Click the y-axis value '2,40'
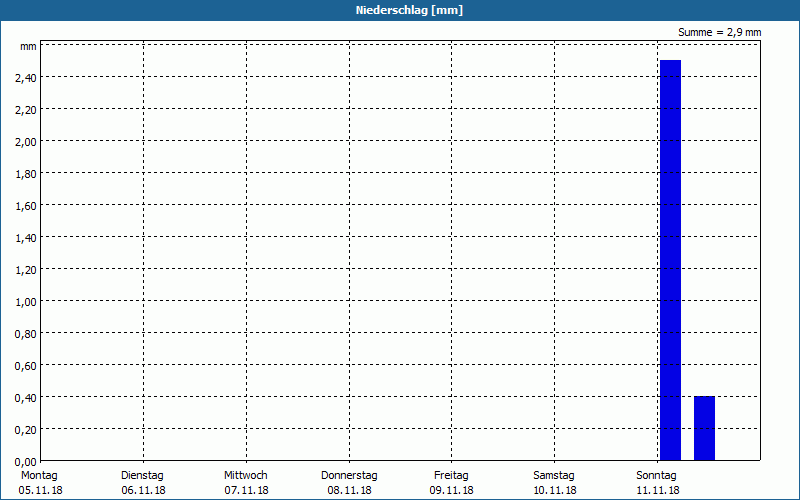The height and width of the screenshot is (500, 800). pyautogui.click(x=26, y=78)
